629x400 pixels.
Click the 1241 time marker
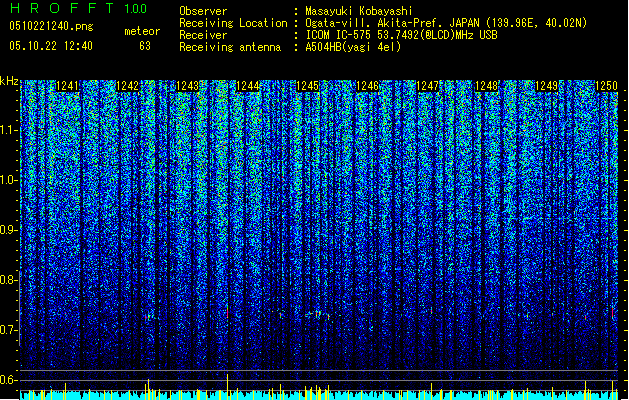67,86
